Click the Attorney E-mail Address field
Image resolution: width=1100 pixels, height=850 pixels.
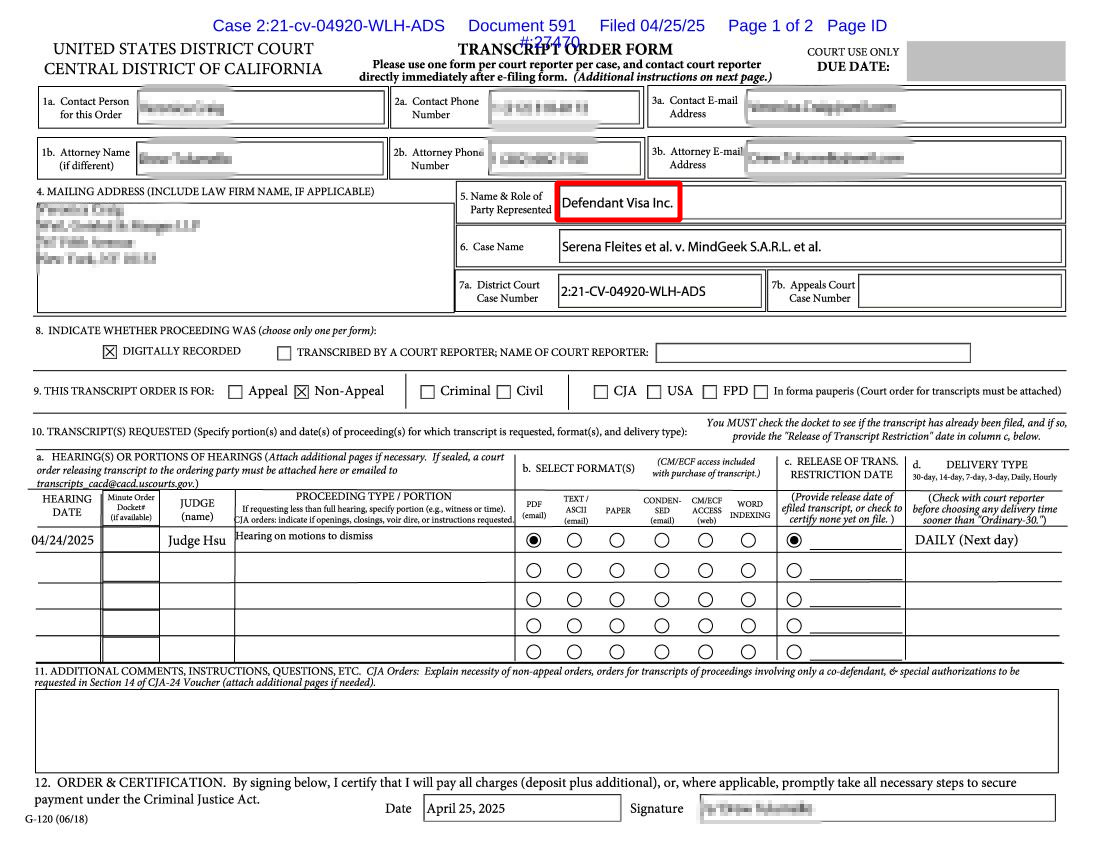click(904, 158)
